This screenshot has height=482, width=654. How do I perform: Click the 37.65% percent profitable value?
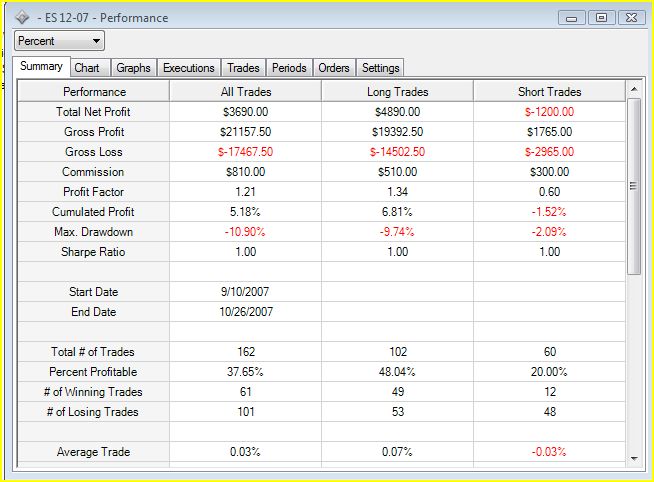click(245, 372)
